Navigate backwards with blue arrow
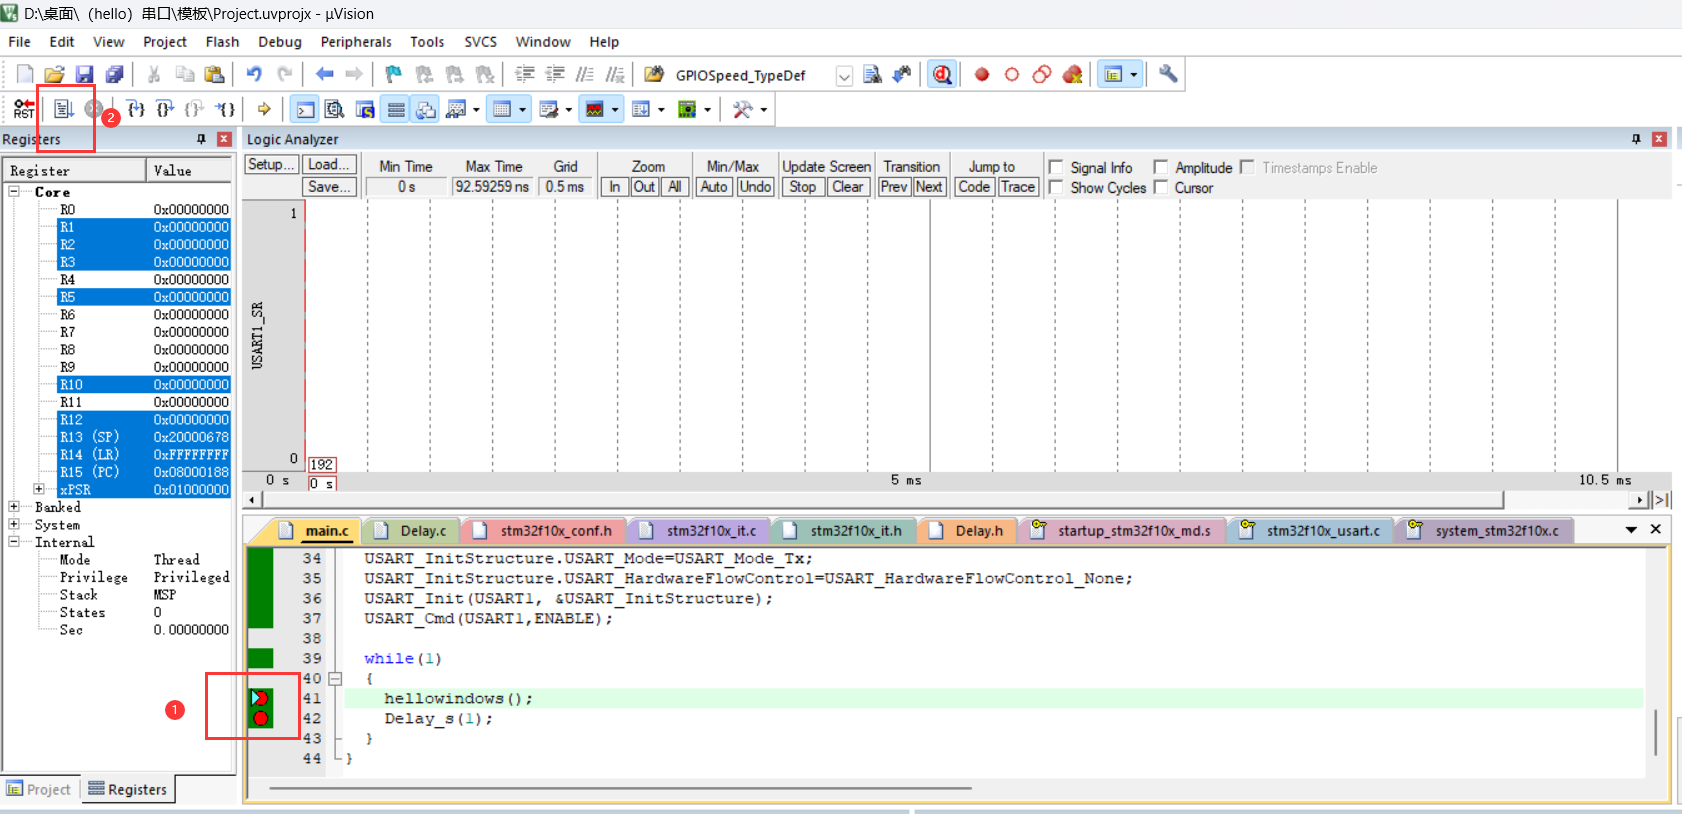1682x814 pixels. click(x=324, y=75)
